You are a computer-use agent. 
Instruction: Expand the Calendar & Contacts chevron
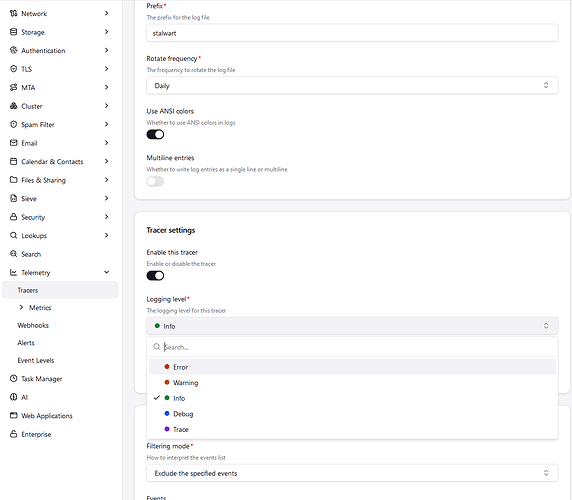tap(107, 162)
